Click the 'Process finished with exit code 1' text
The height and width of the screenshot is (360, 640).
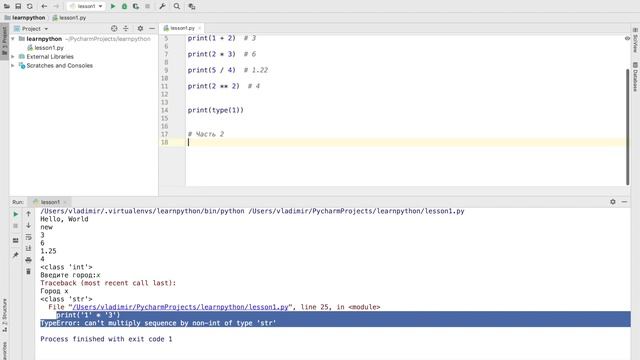click(x=106, y=339)
